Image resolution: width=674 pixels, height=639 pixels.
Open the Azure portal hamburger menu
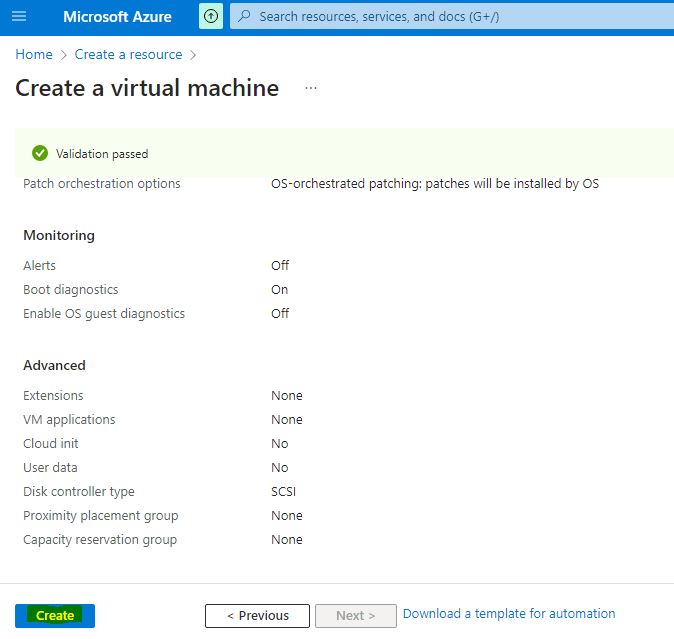pyautogui.click(x=19, y=17)
